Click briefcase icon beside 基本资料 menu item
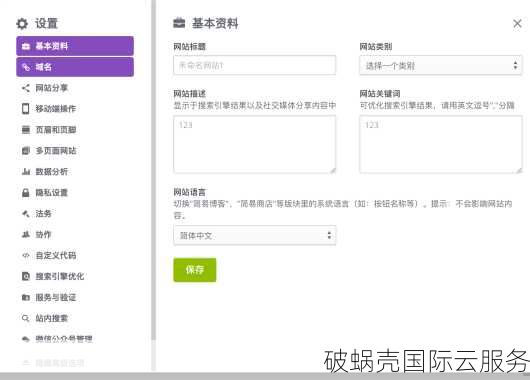This screenshot has height=380, width=530. 26,46
